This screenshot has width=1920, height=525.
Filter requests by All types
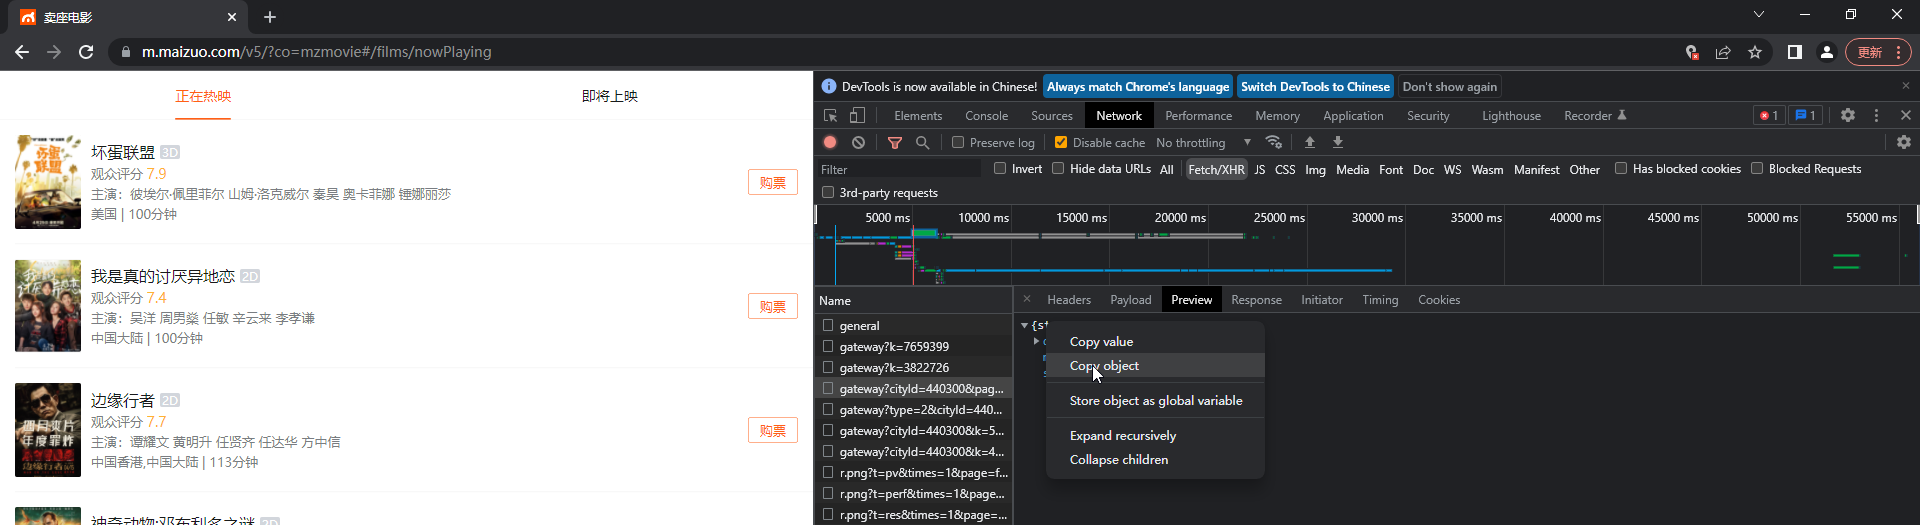(1166, 170)
